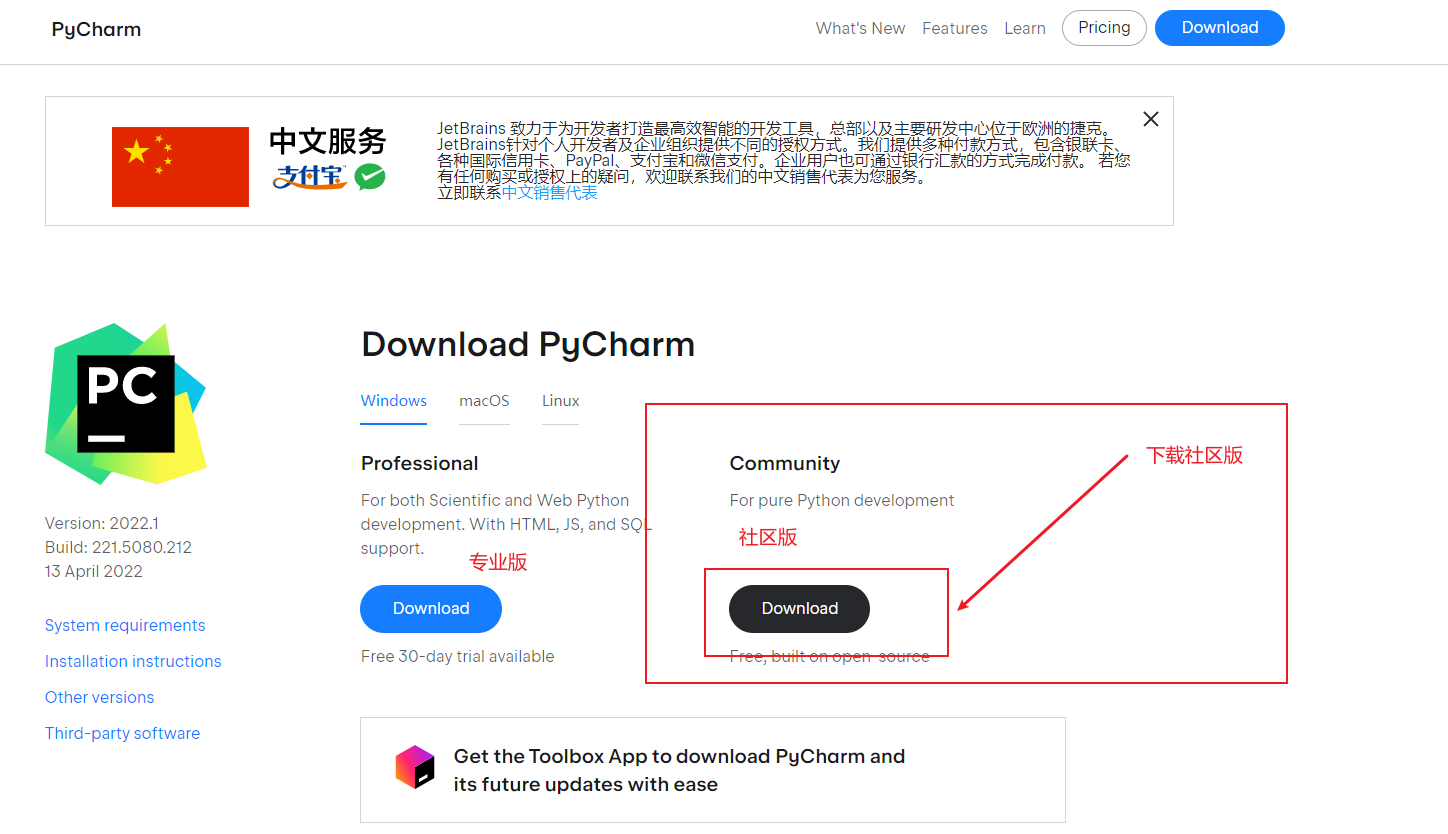Open the Other versions link
This screenshot has width=1448, height=834.
99,698
